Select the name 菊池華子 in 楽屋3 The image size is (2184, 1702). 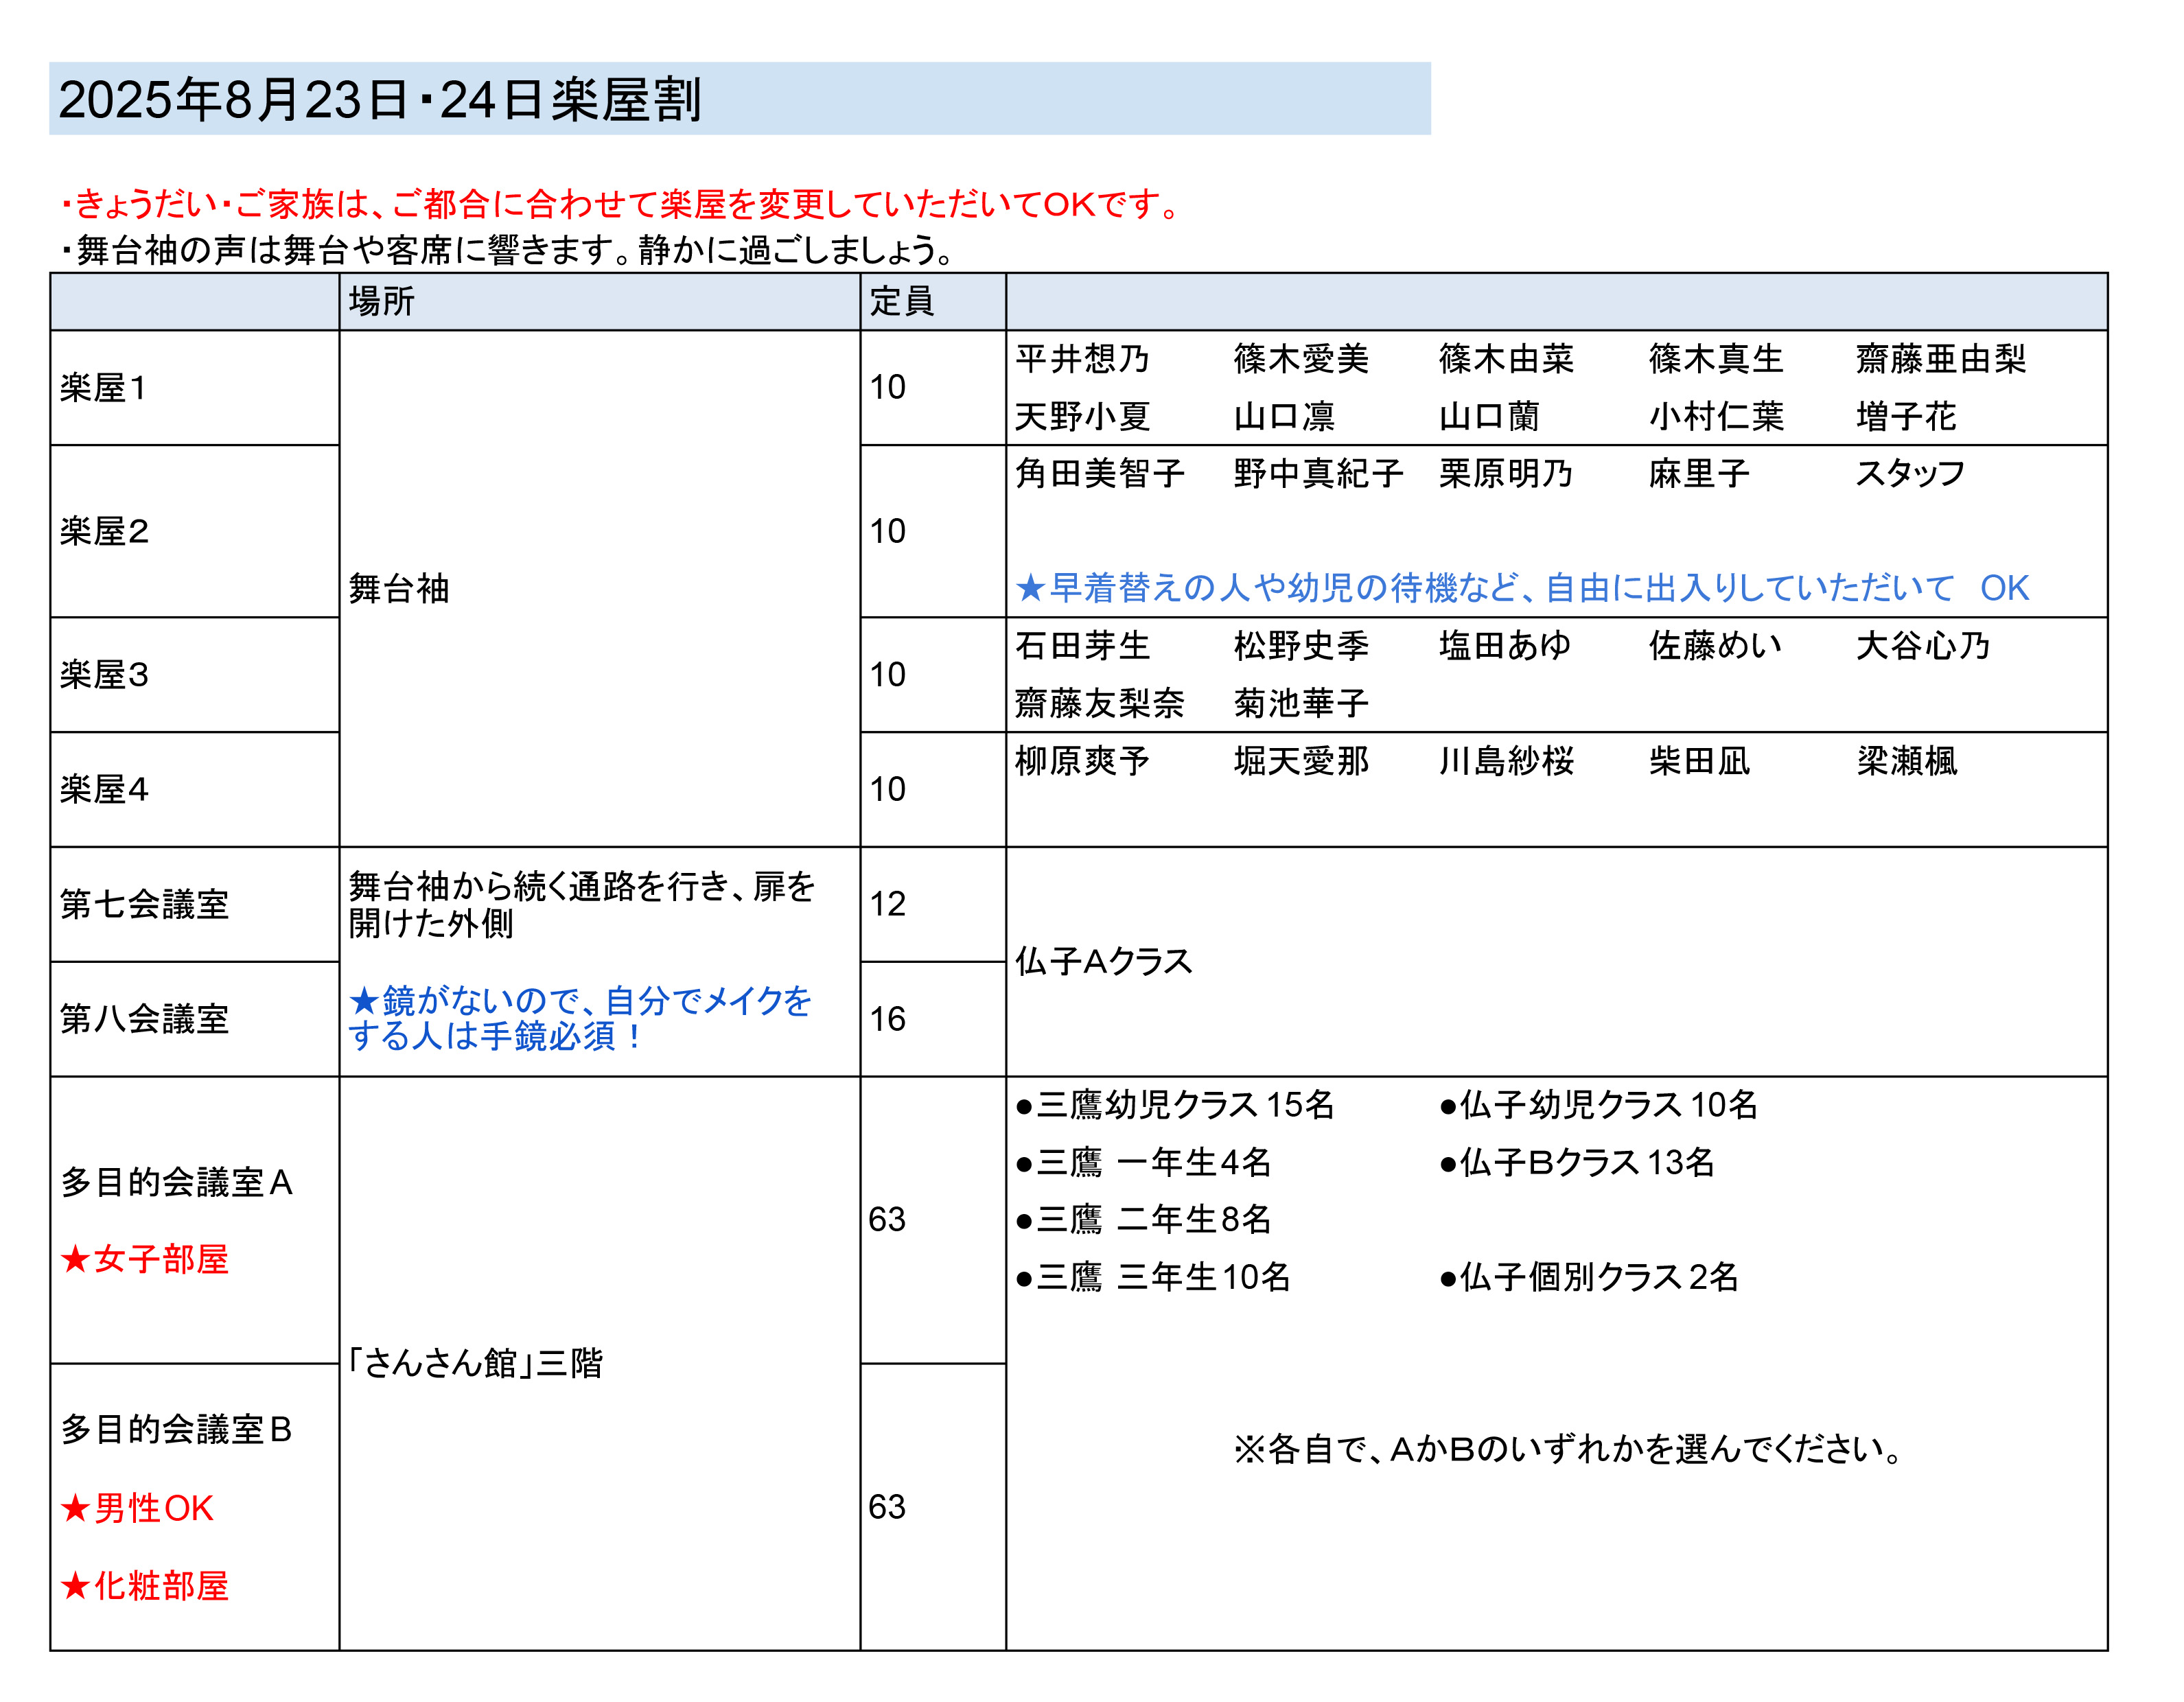pos(1300,703)
